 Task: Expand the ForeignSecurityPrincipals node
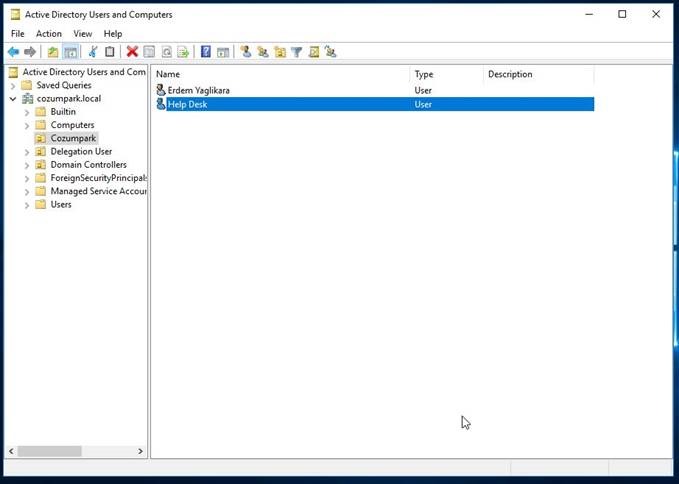(x=27, y=178)
